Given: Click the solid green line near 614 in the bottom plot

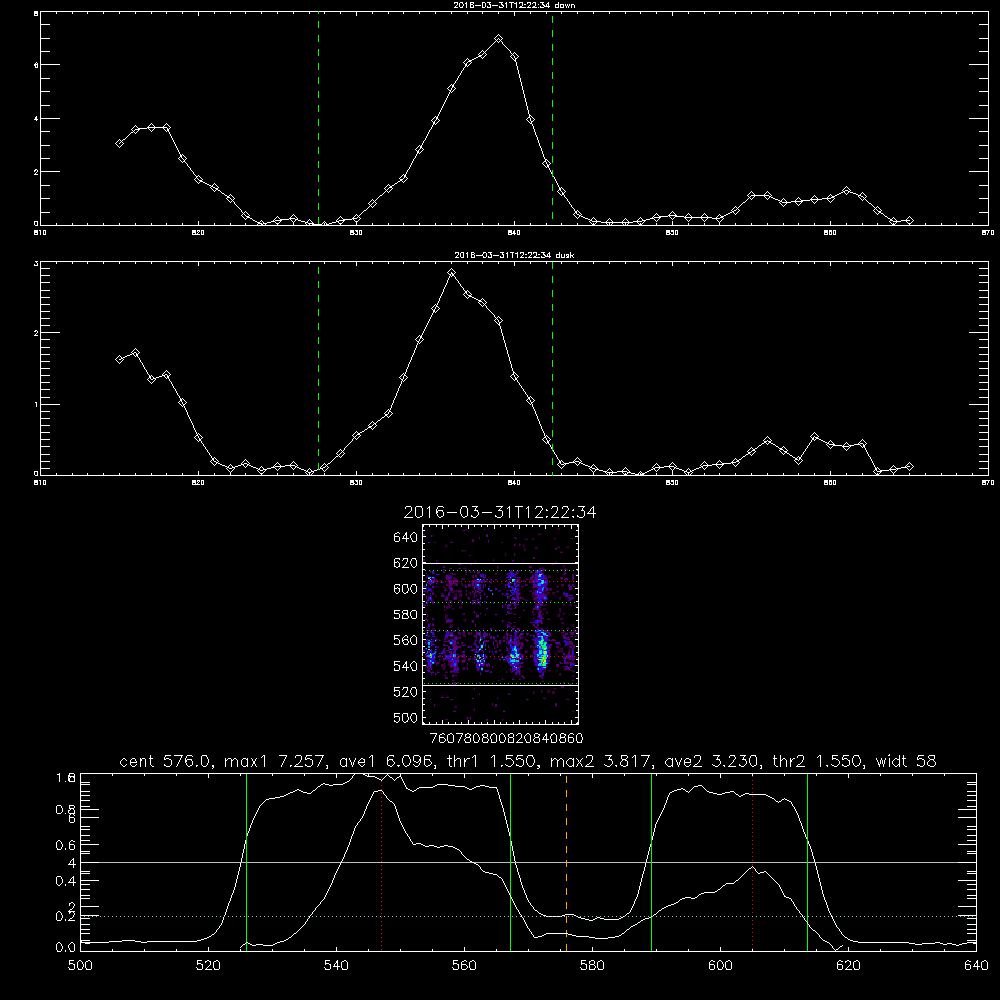Looking at the screenshot, I should 807,862.
